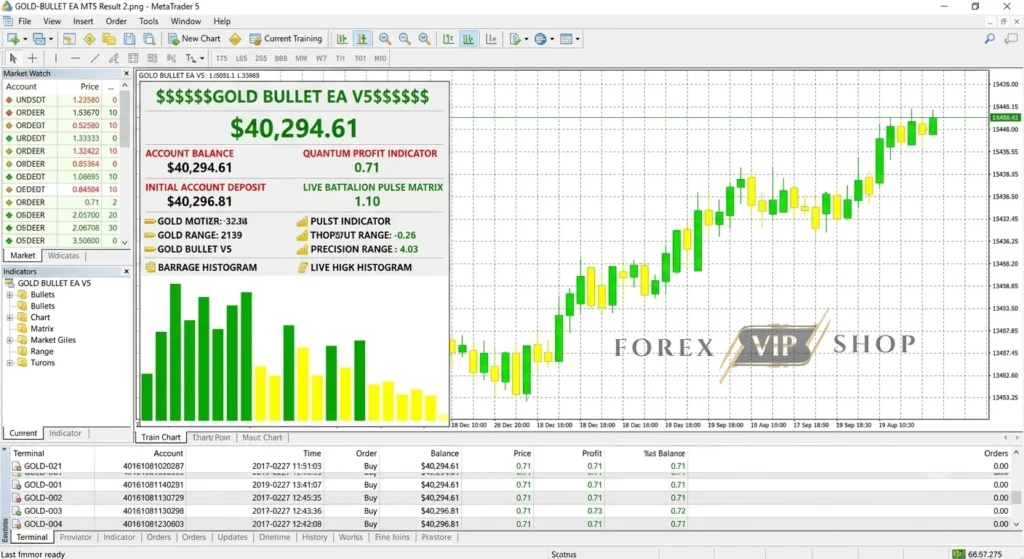Viewport: 1024px width, 559px height.
Task: Select the diagonal trendline tool
Action: [x=95, y=58]
